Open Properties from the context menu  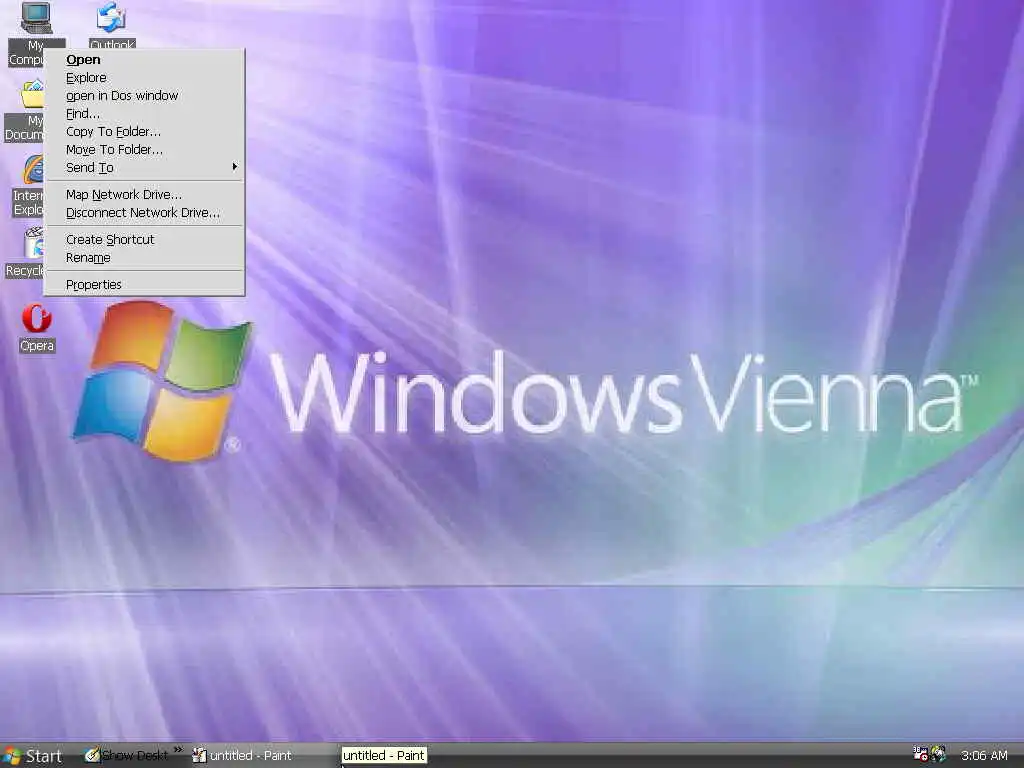(144, 285)
